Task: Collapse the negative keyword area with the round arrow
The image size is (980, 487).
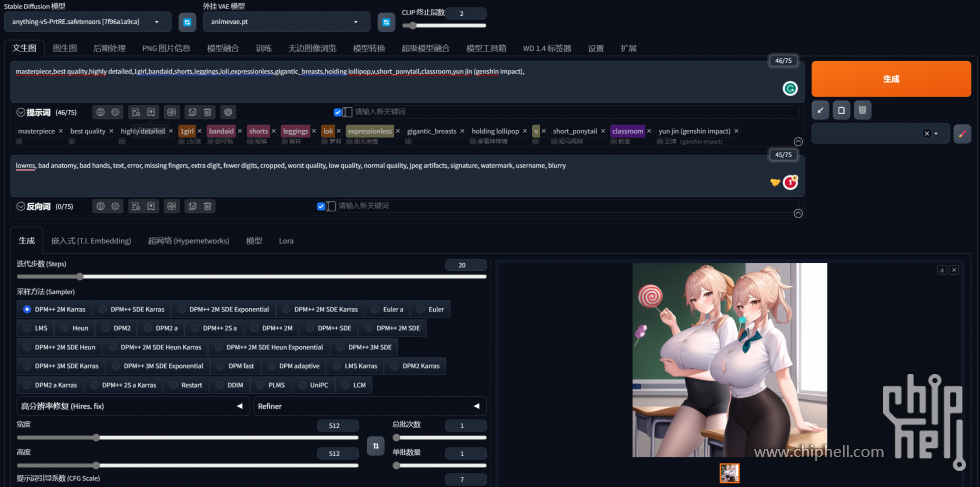Action: (x=798, y=213)
